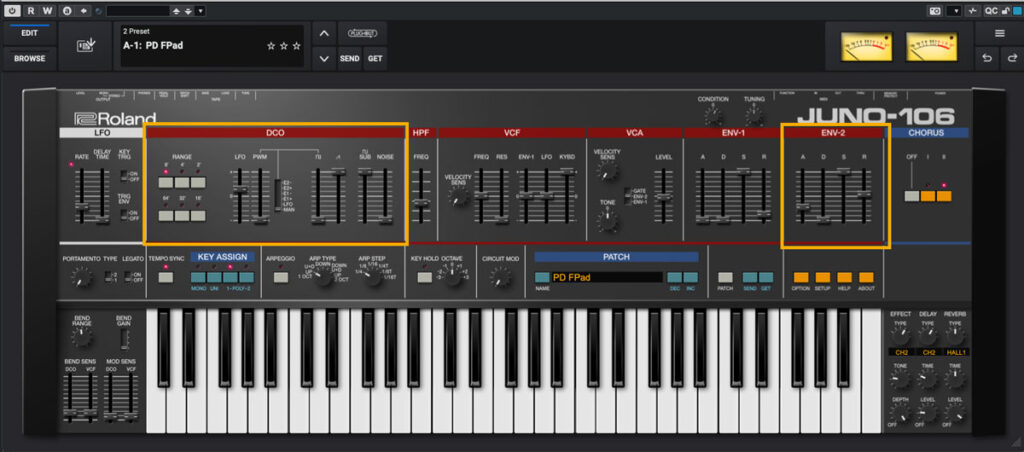Select next preset with down chevron

coord(324,58)
